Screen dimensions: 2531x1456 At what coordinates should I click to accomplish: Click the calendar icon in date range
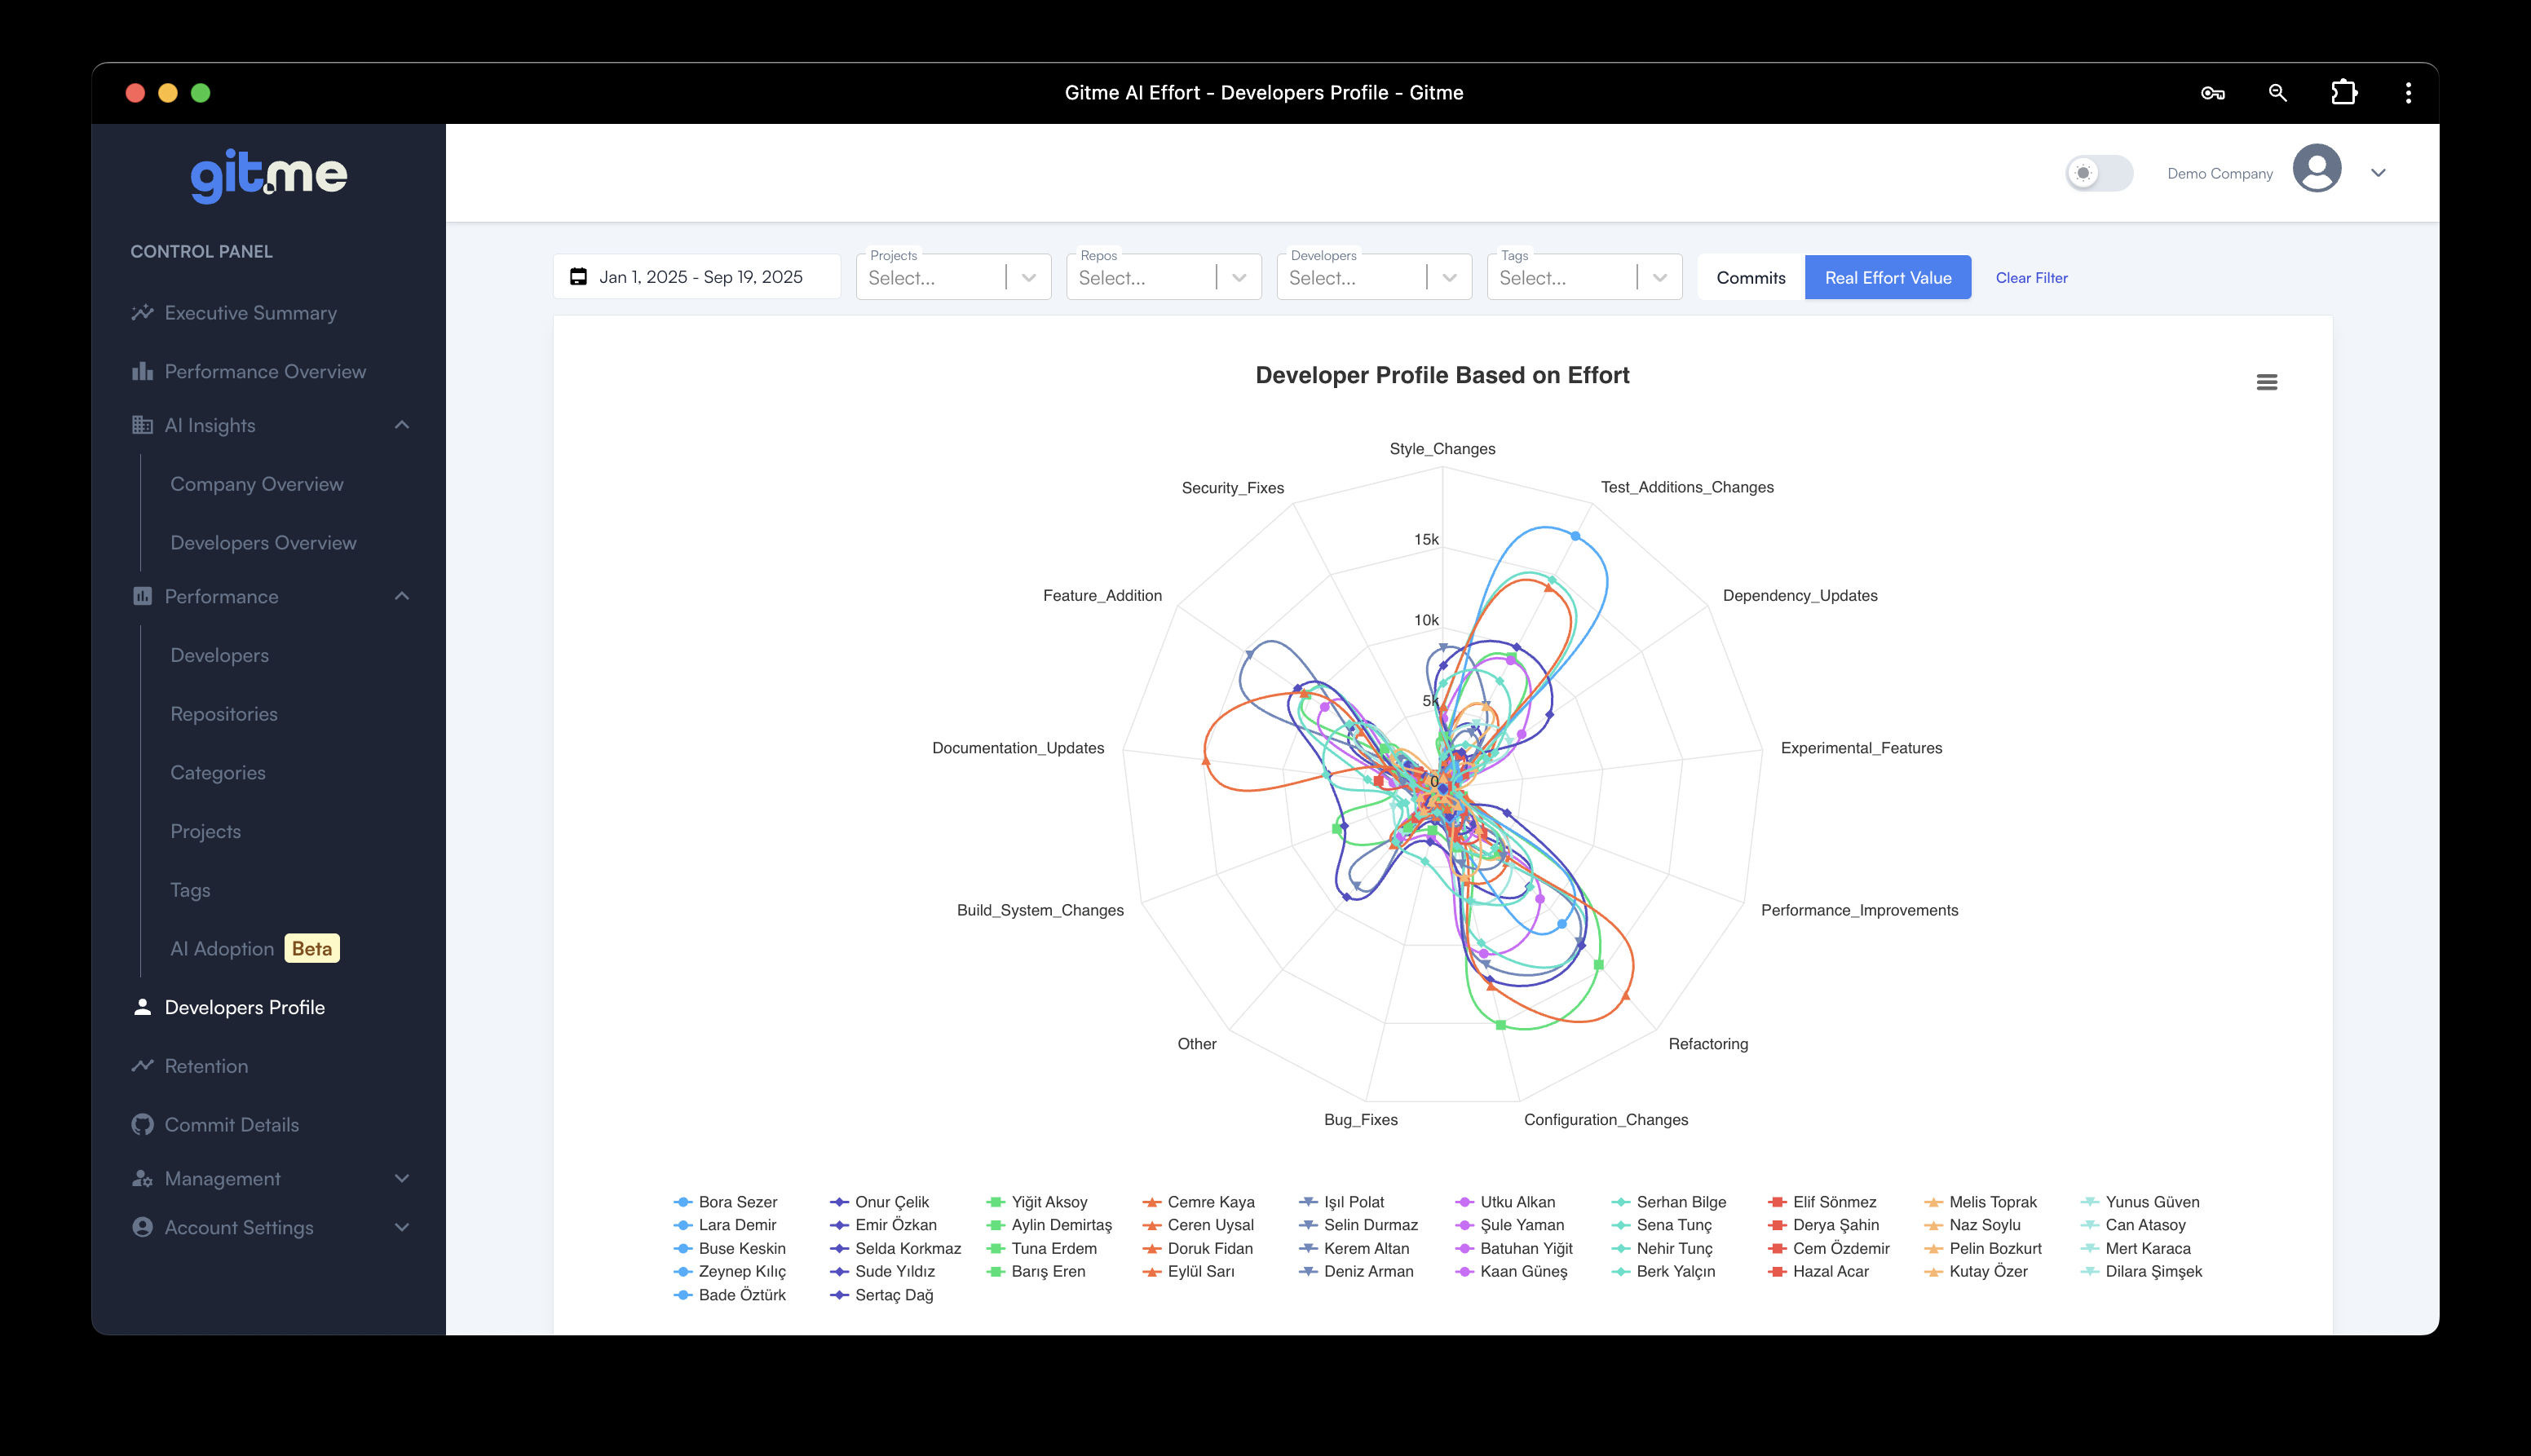click(578, 277)
